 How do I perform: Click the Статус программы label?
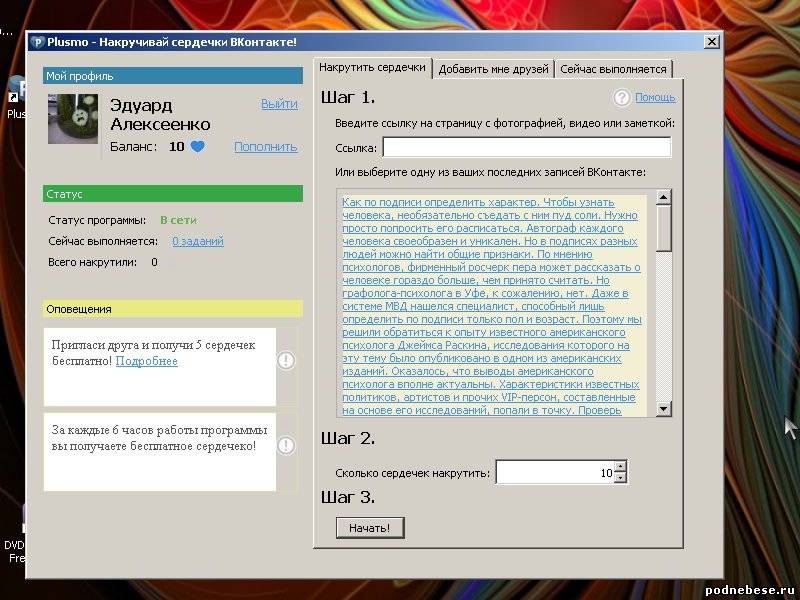click(97, 220)
